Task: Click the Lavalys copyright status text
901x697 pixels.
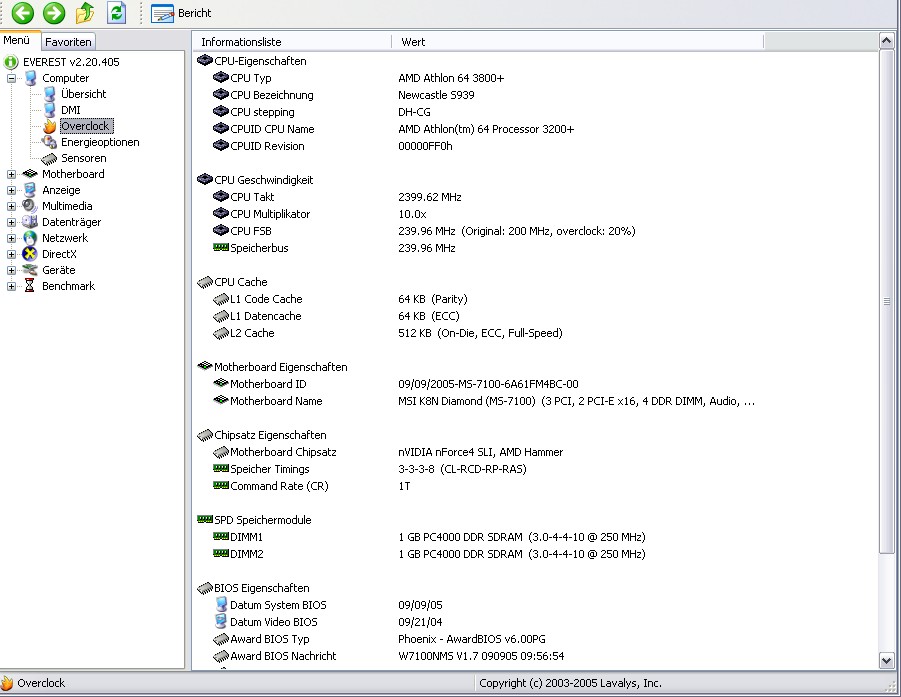Action: tap(570, 683)
